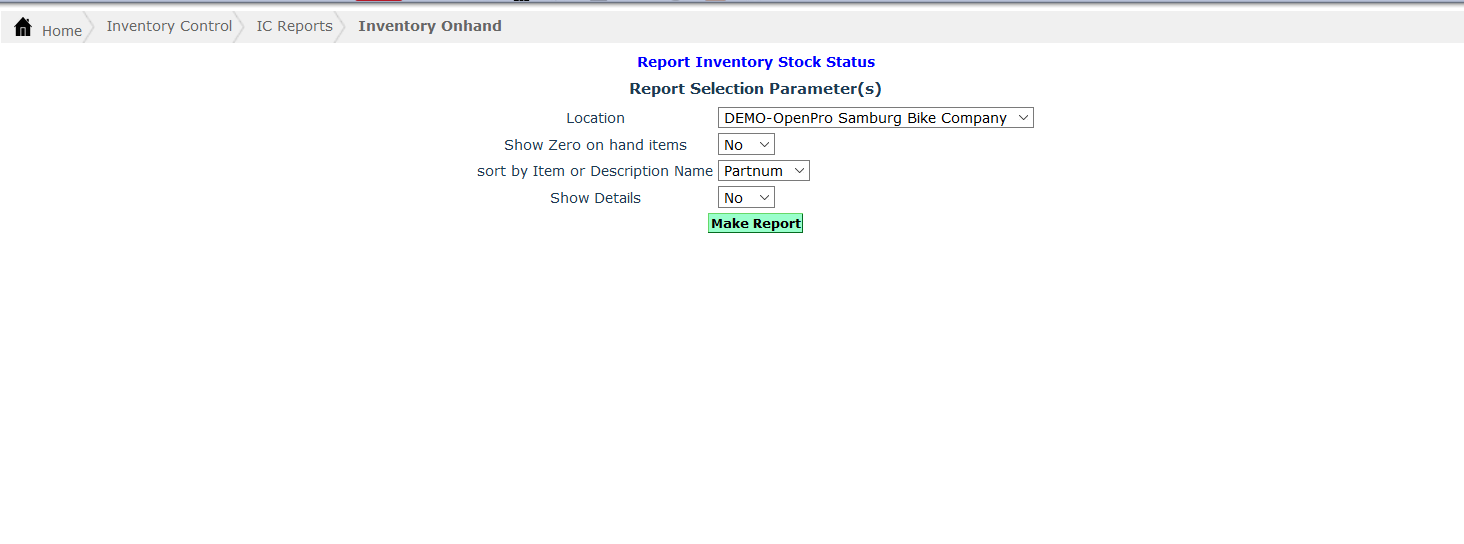Click the Home house icon
The width and height of the screenshot is (1464, 544).
pyautogui.click(x=23, y=27)
